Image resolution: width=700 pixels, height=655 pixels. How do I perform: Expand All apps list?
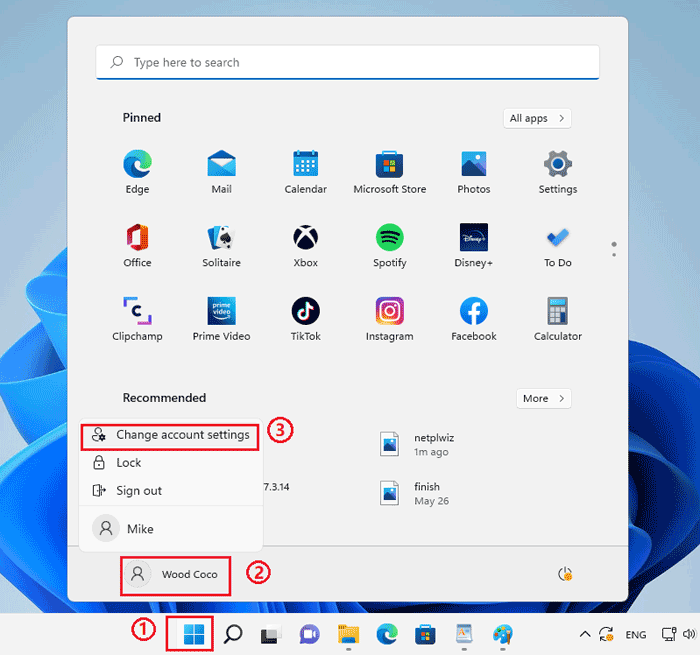(x=537, y=118)
